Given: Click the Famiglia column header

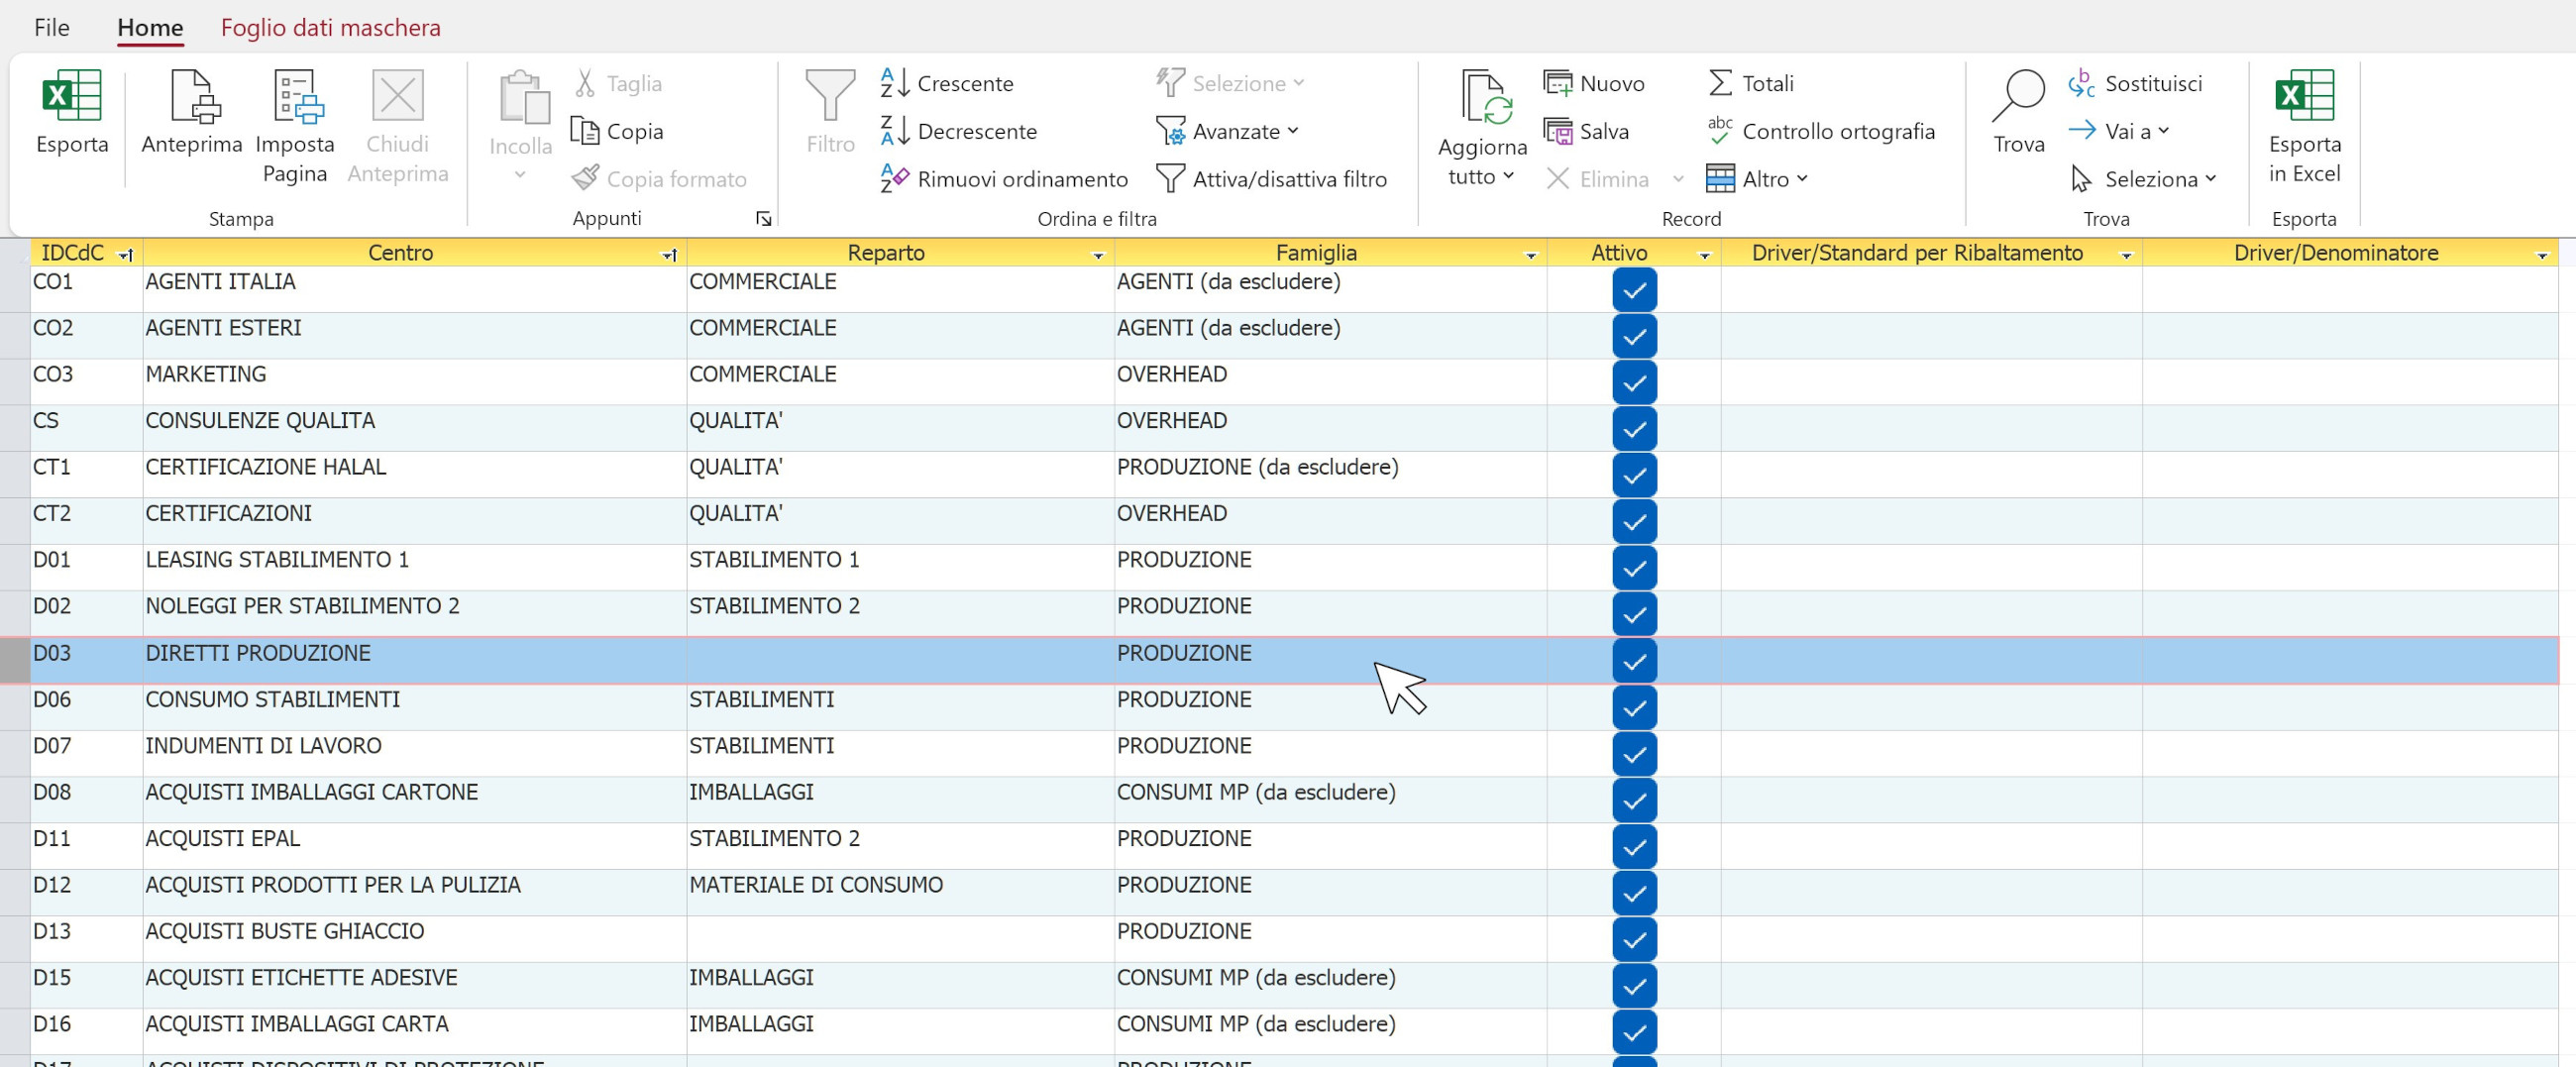Looking at the screenshot, I should click(x=1316, y=253).
